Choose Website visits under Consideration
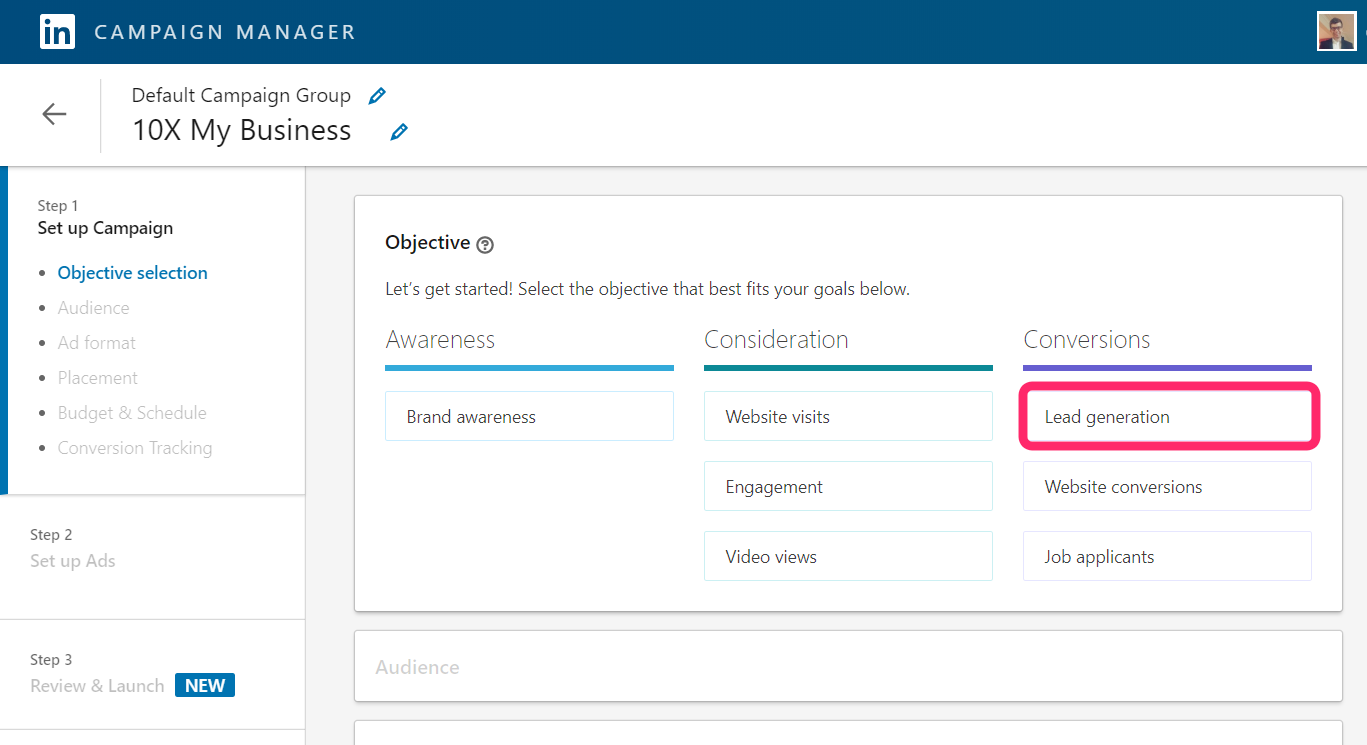The width and height of the screenshot is (1367, 745). (x=848, y=416)
